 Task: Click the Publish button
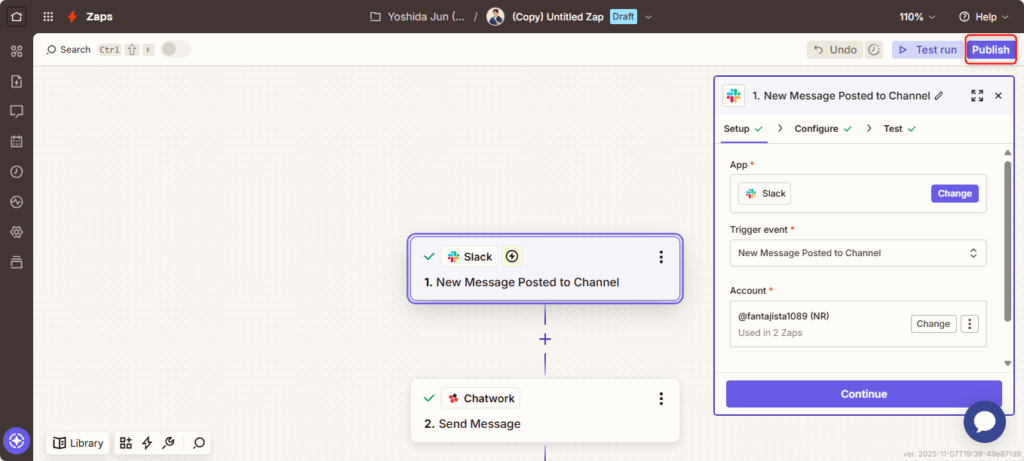[990, 50]
